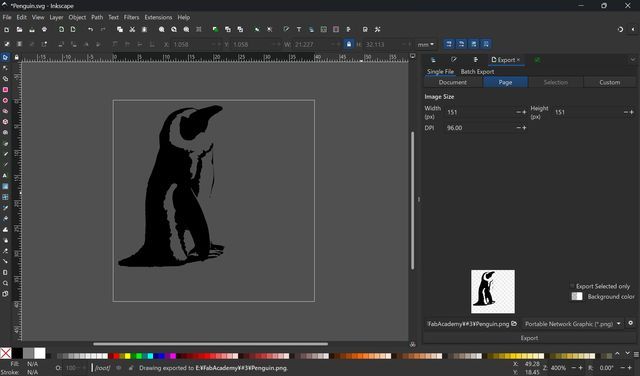Browse for export filename folder icon
The height and width of the screenshot is (376, 640).
point(514,324)
